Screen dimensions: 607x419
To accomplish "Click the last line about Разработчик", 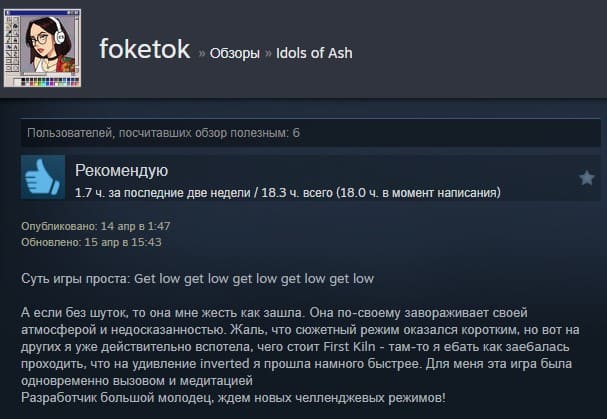I will (x=233, y=397).
